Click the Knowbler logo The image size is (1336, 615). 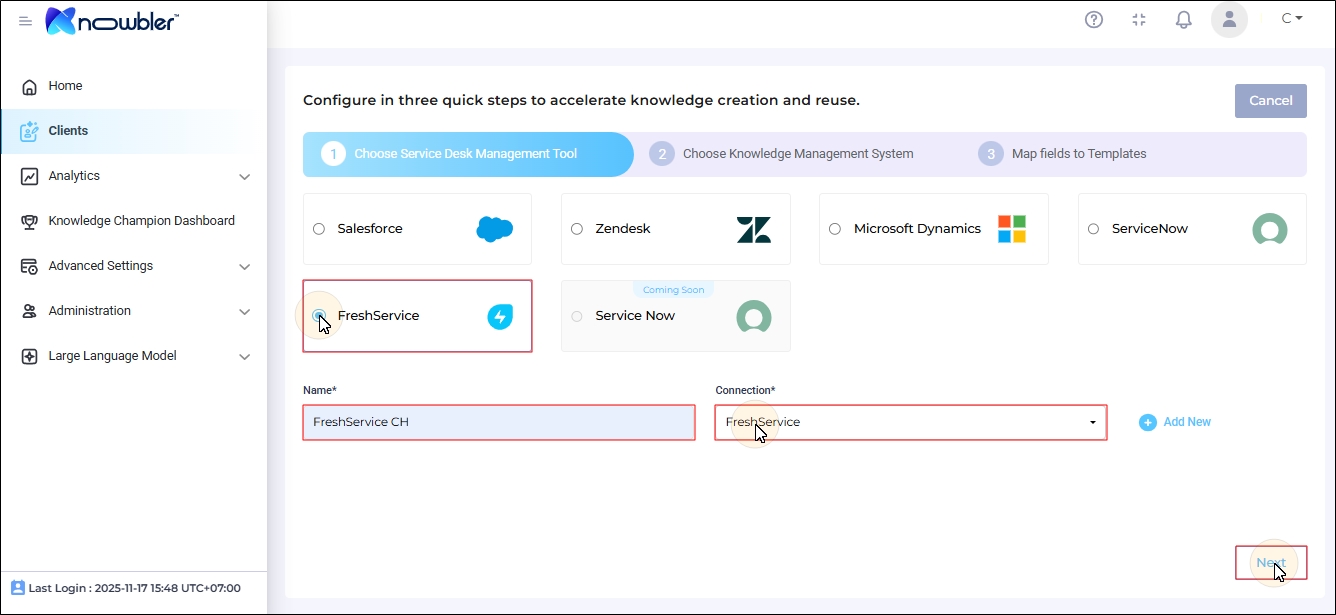(x=112, y=21)
